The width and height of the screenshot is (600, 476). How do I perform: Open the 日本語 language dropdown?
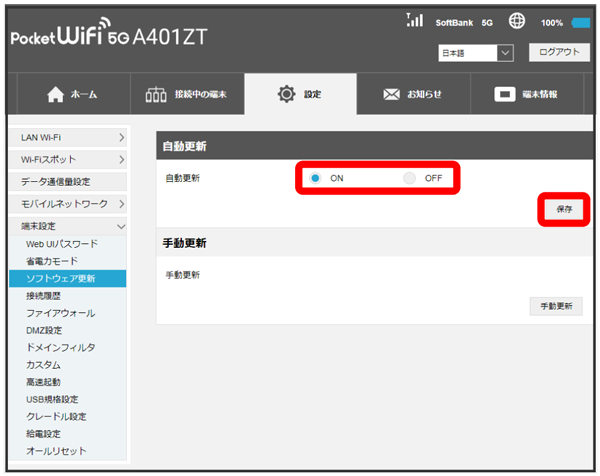tap(475, 52)
